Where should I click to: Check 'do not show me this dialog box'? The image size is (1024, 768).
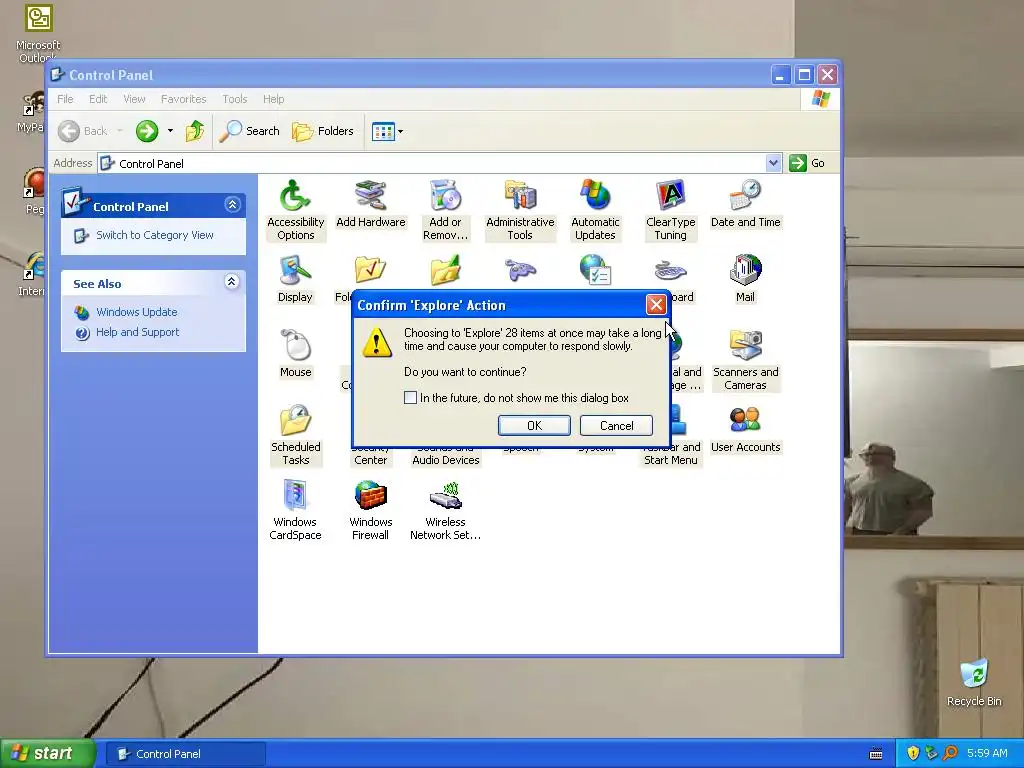tap(410, 398)
